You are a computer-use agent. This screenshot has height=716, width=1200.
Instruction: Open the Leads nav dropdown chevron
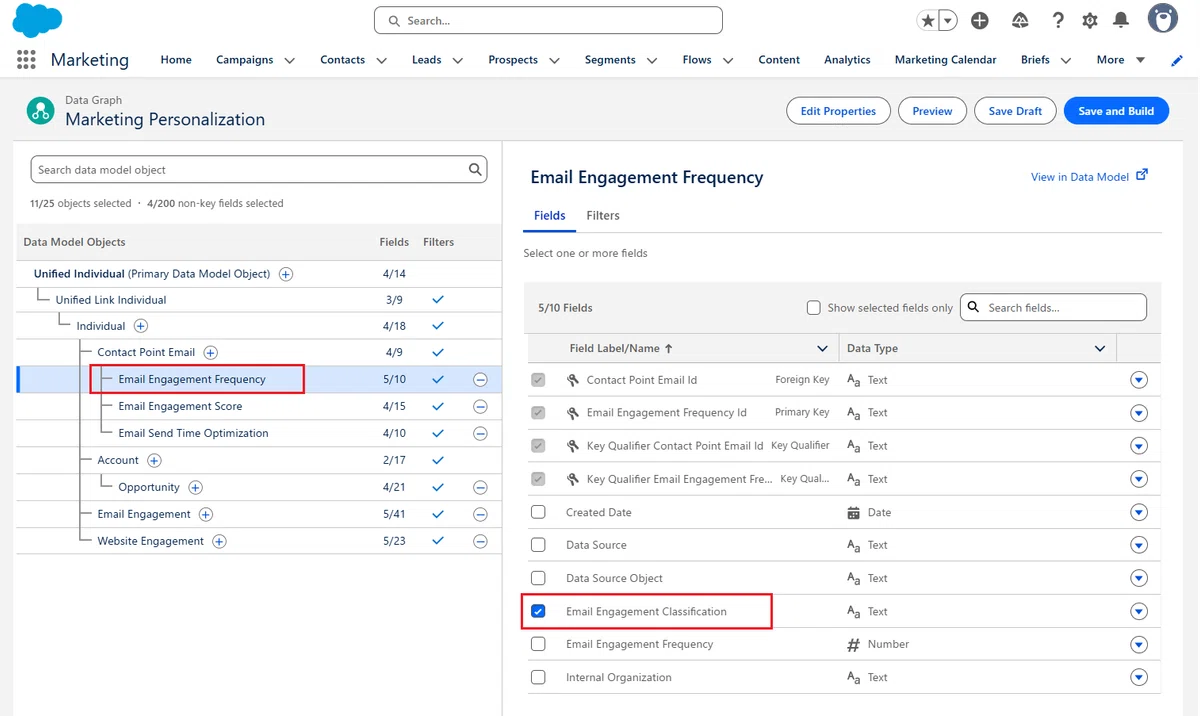pos(458,61)
